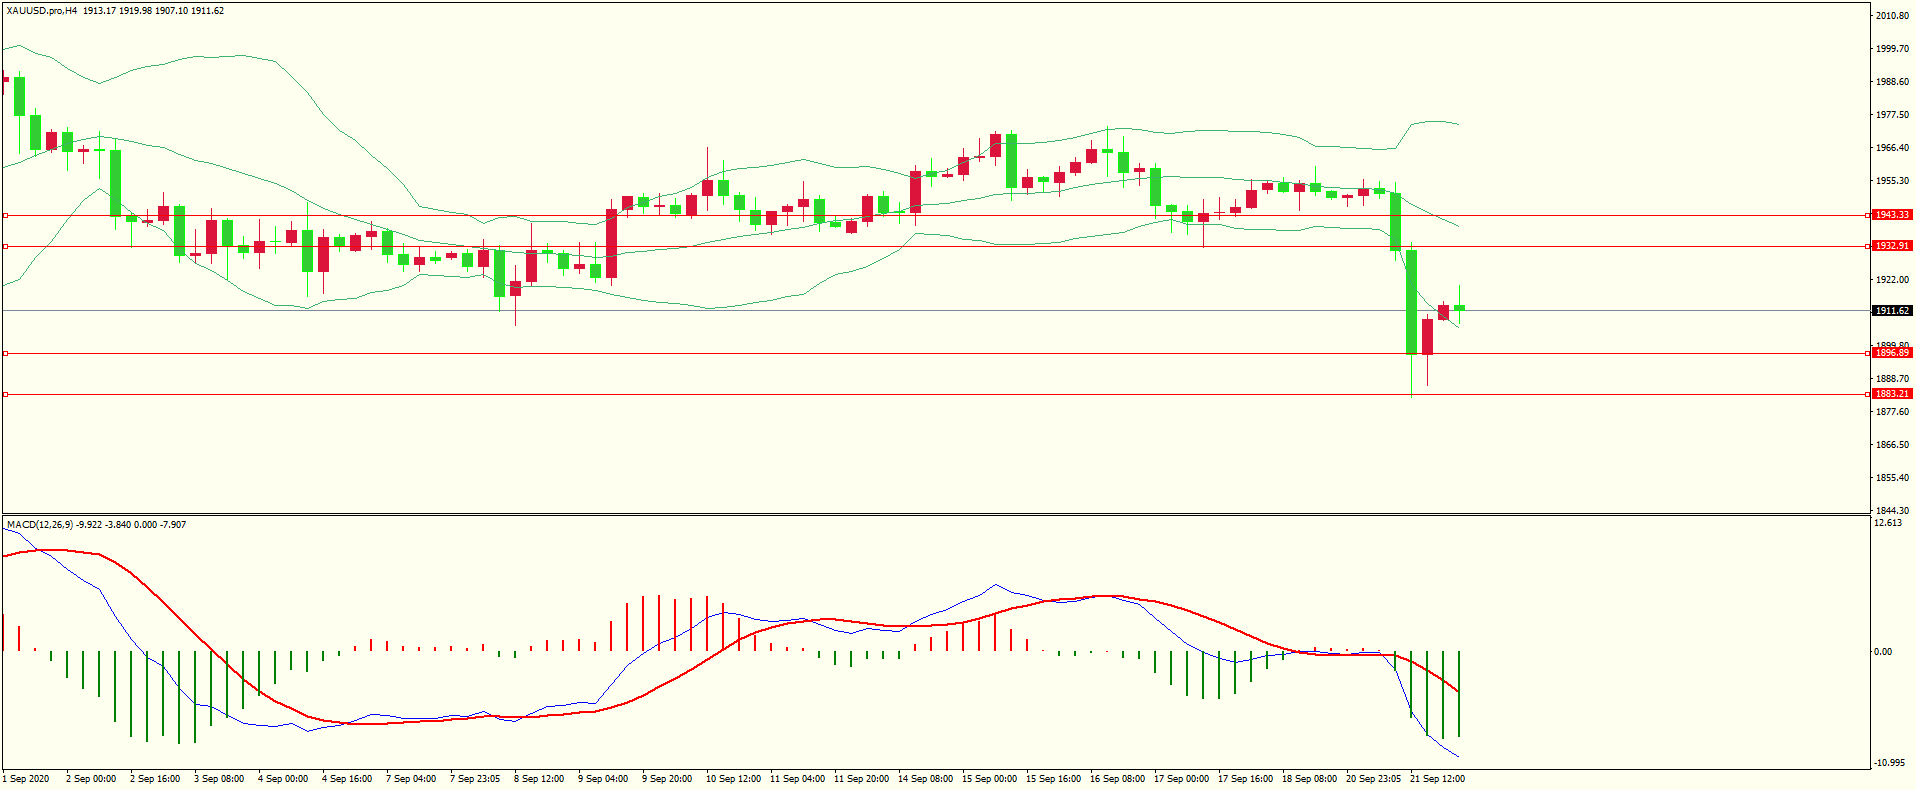Image resolution: width=1916 pixels, height=790 pixels.
Task: Click the 10 Sep 12:00 time label
Action: (x=733, y=779)
